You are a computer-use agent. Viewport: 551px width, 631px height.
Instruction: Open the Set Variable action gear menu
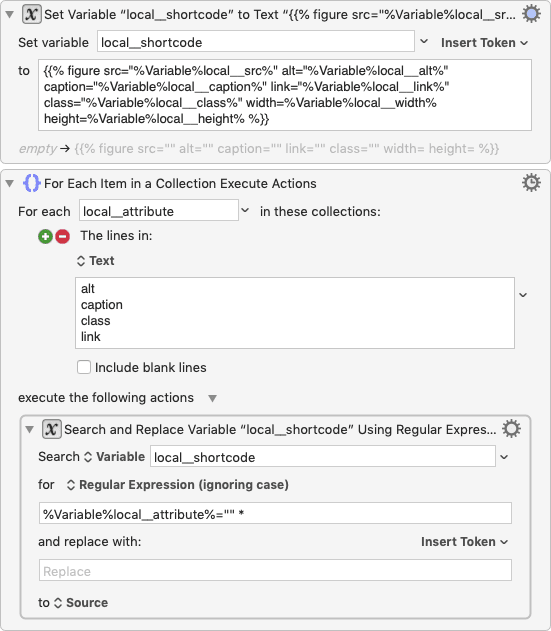531,14
